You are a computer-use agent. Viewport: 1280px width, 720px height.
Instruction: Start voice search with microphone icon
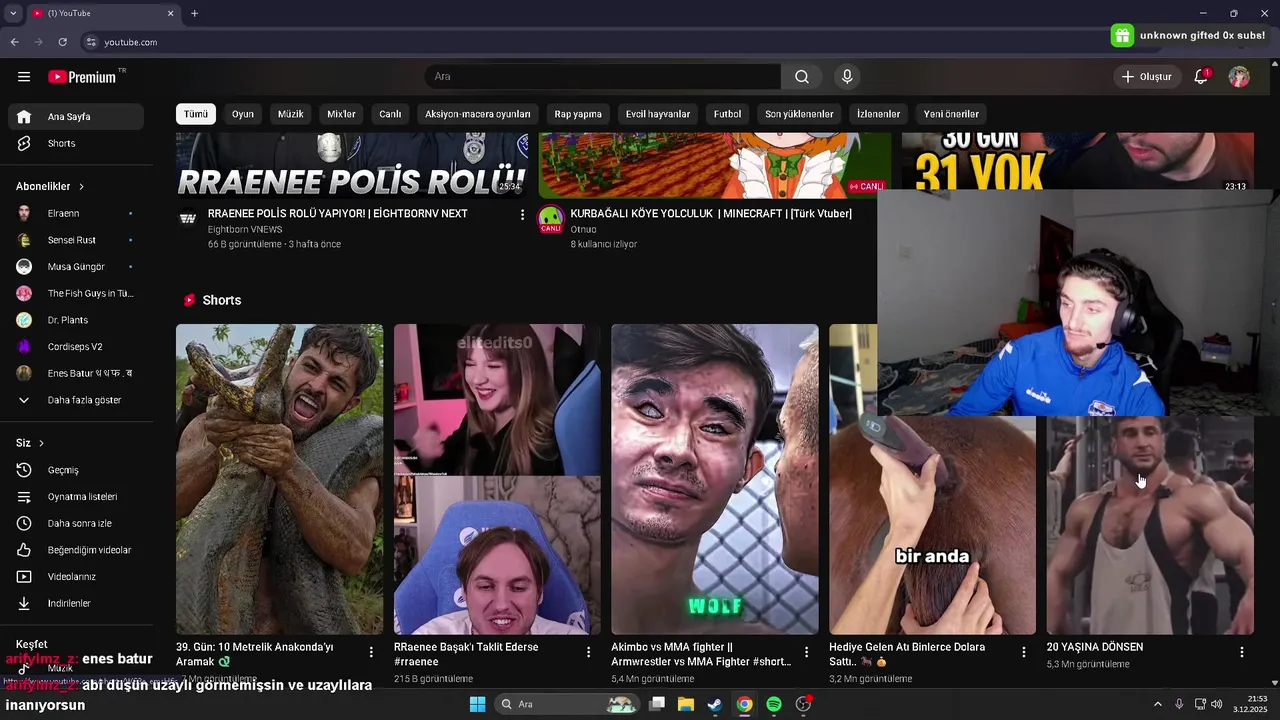tap(847, 77)
